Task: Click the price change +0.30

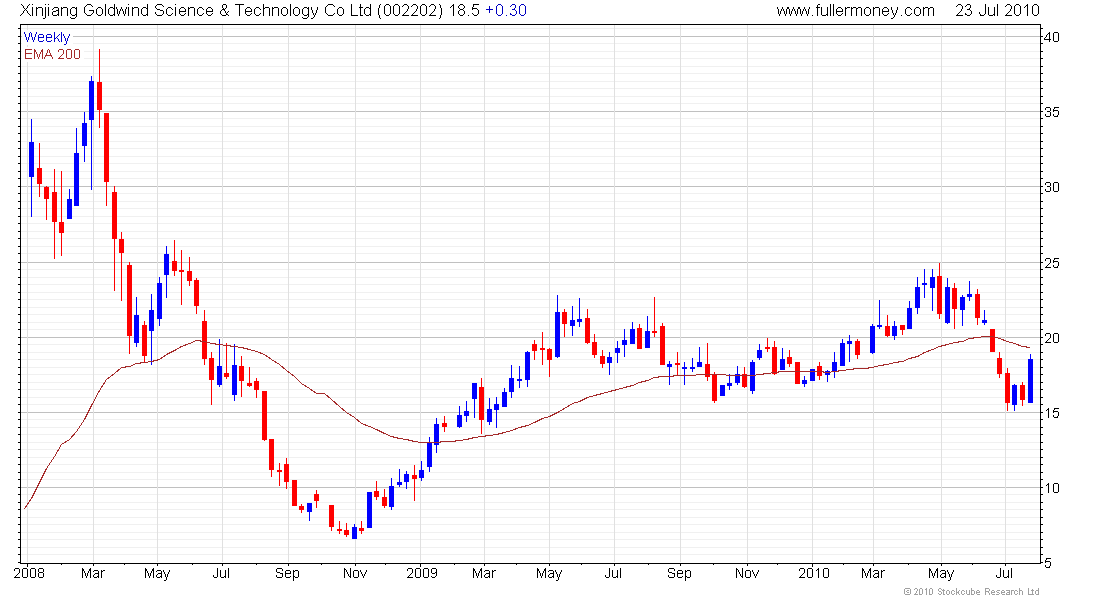Action: click(506, 11)
